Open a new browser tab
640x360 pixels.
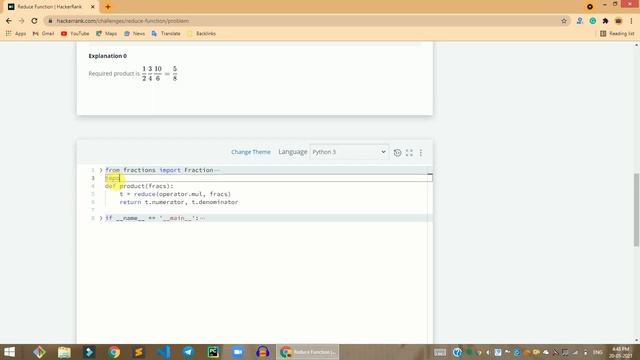[x=108, y=7]
